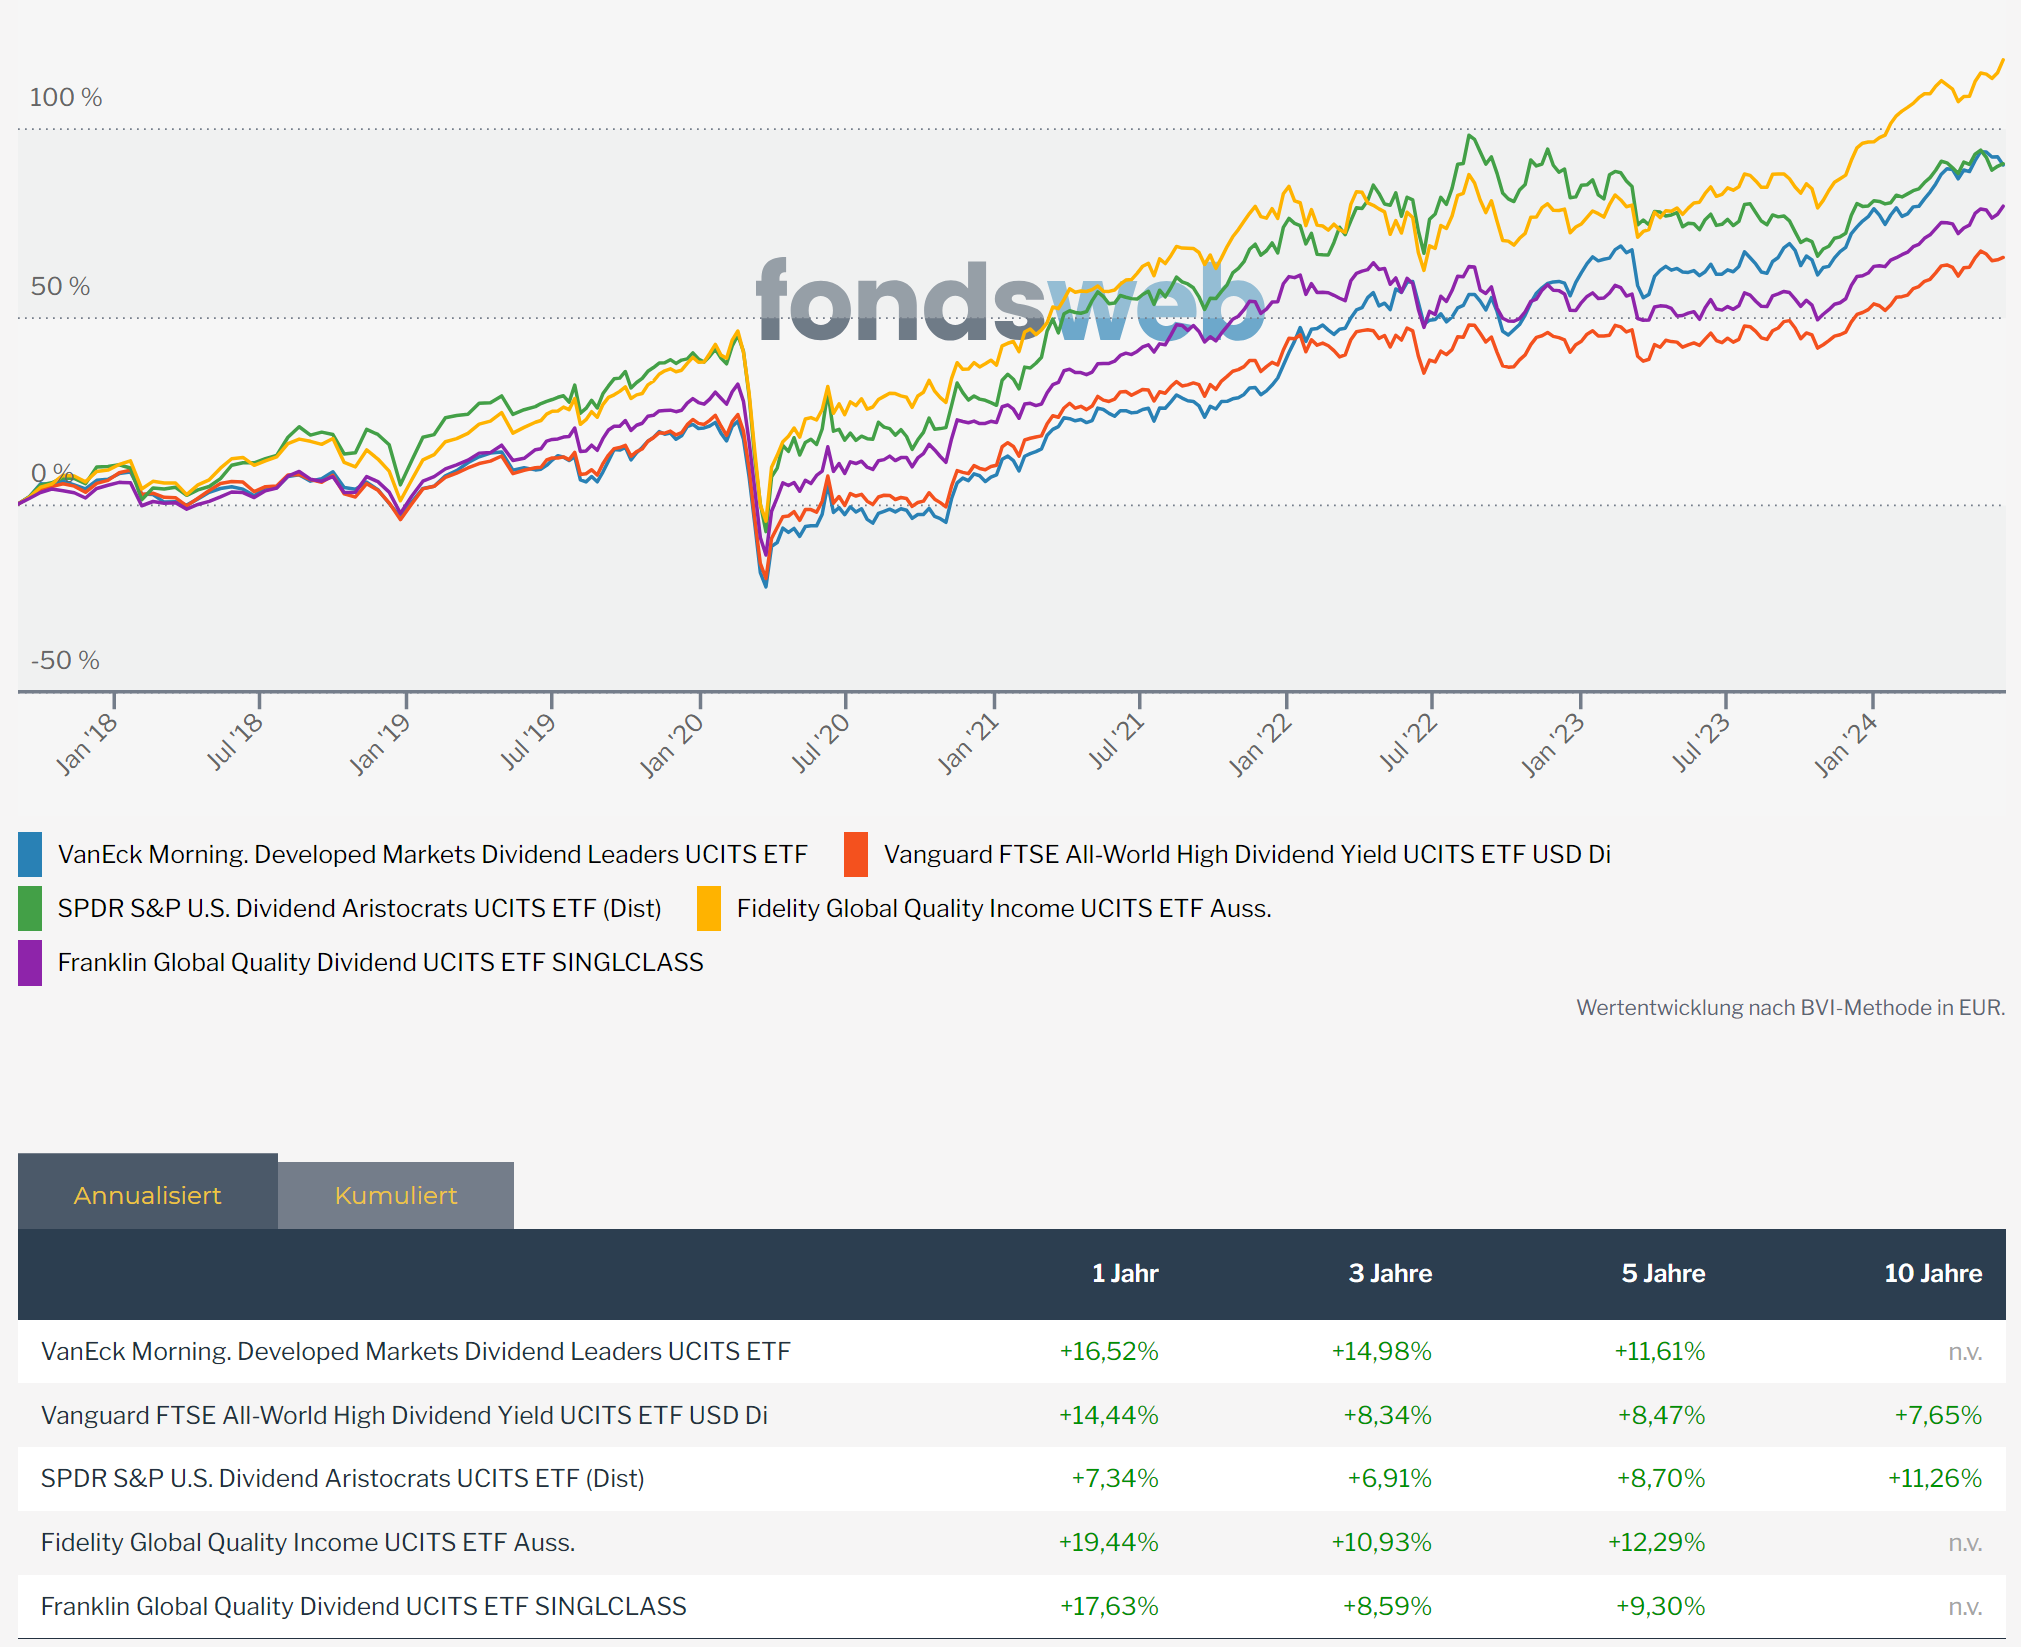Click the fondsweb watermark logo in chart
Screen dimensions: 2021x1647
click(x=1010, y=300)
